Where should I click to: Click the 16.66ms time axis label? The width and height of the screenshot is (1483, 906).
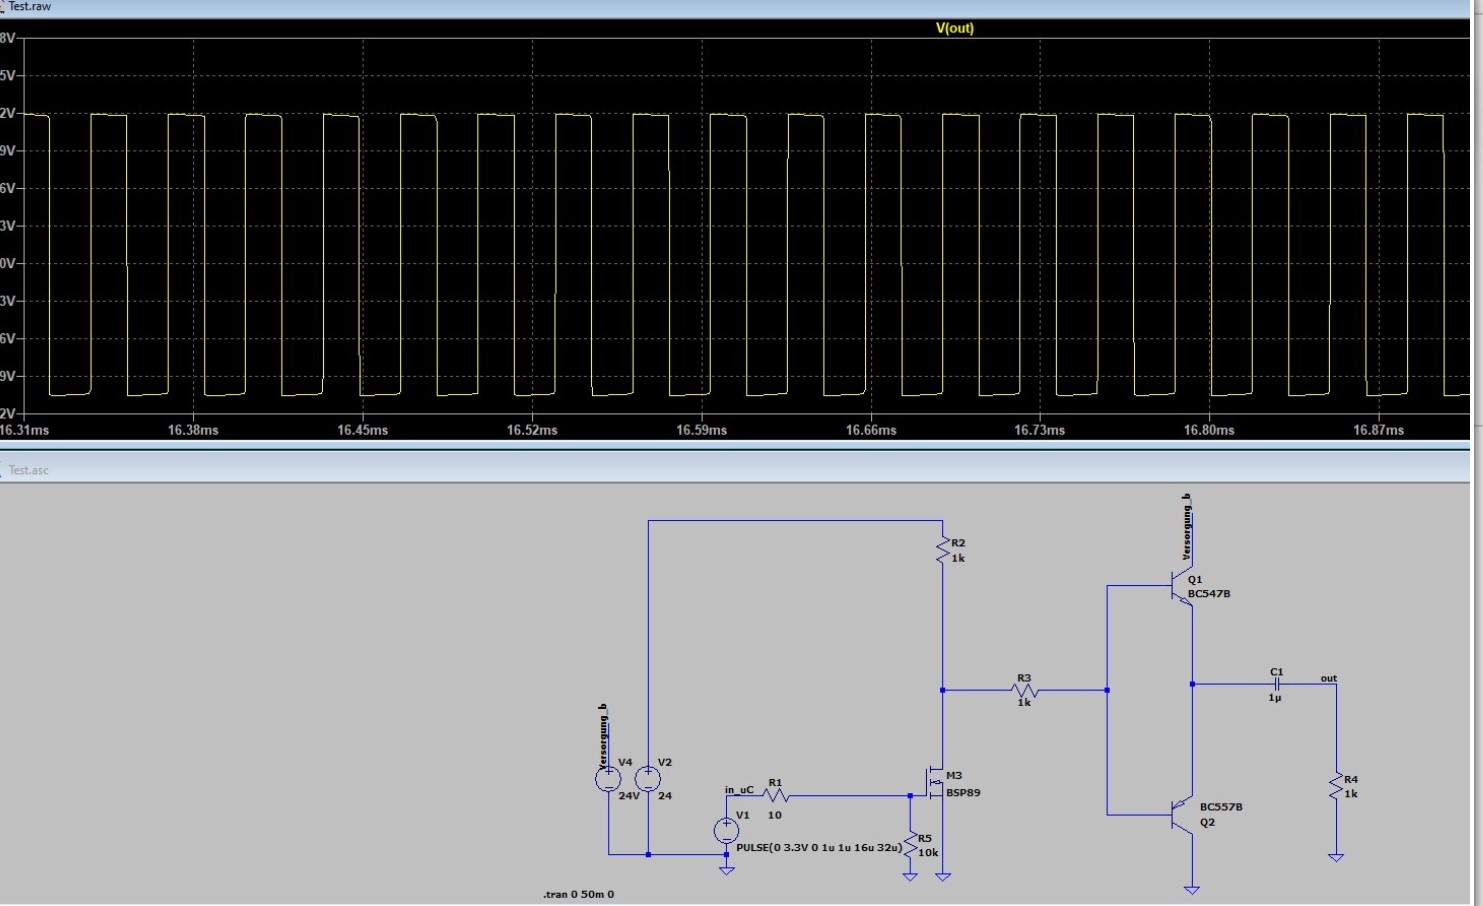pos(871,430)
